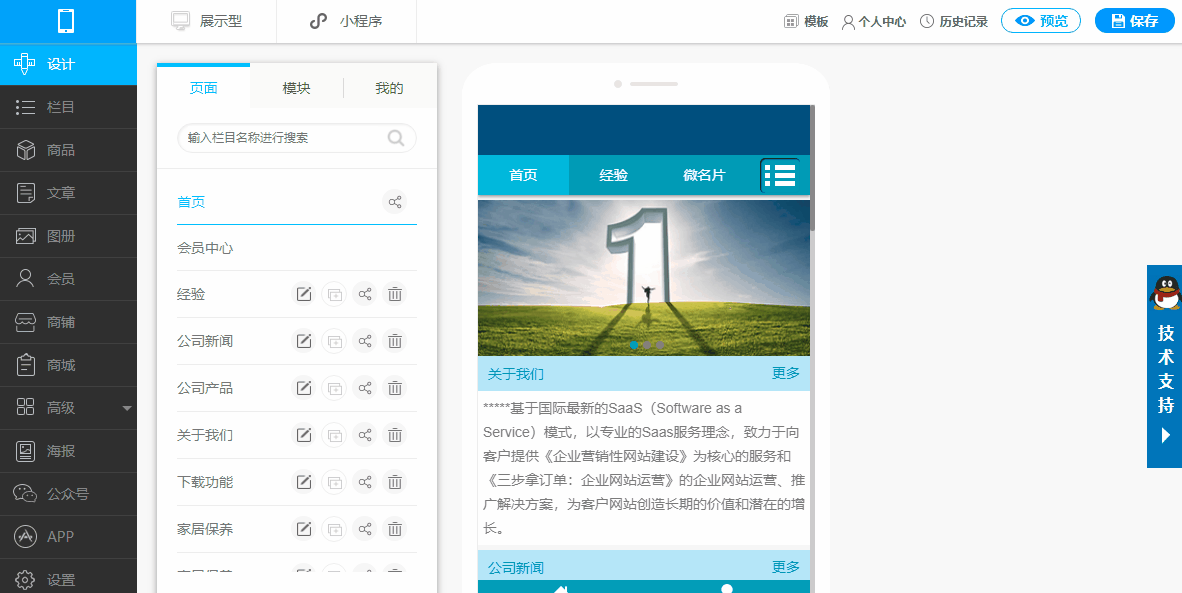Edit the 公司产品 page with its pencil icon
Image resolution: width=1182 pixels, height=593 pixels.
coord(303,388)
